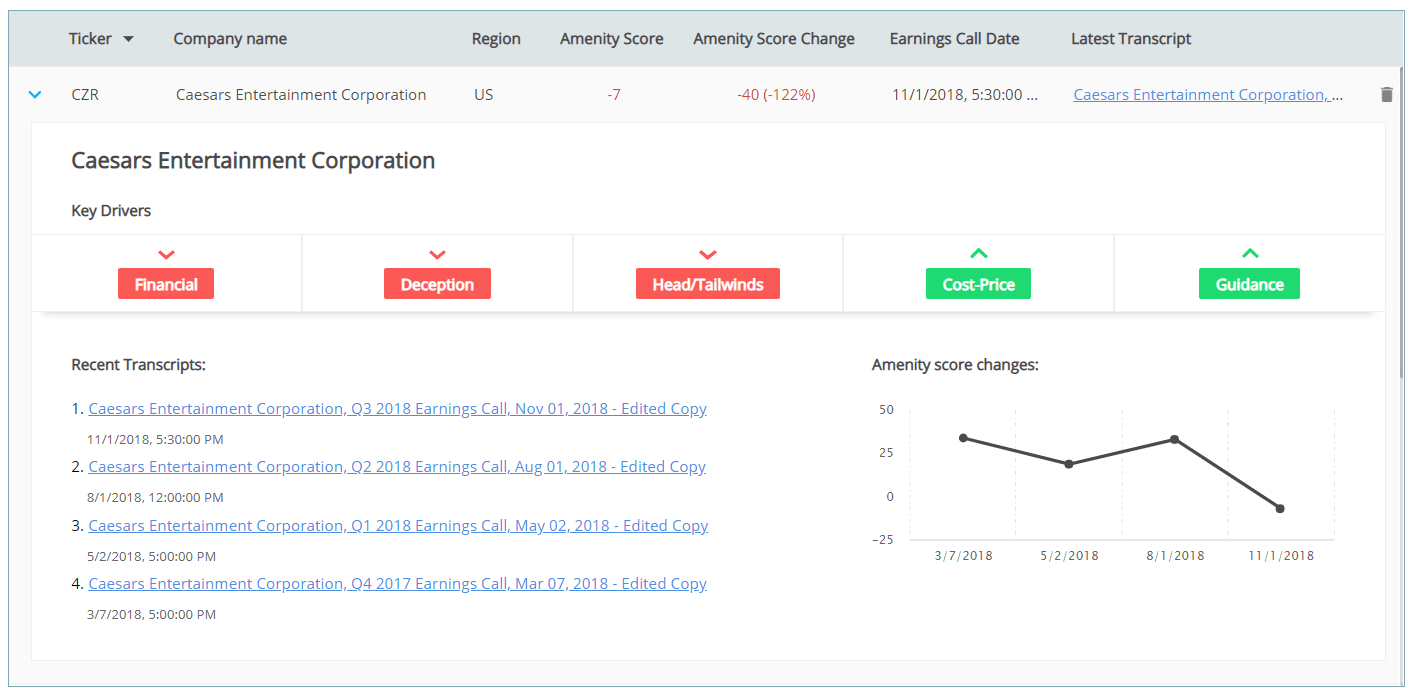Click the Earnings Call Date column header
The height and width of the screenshot is (688, 1416).
955,39
